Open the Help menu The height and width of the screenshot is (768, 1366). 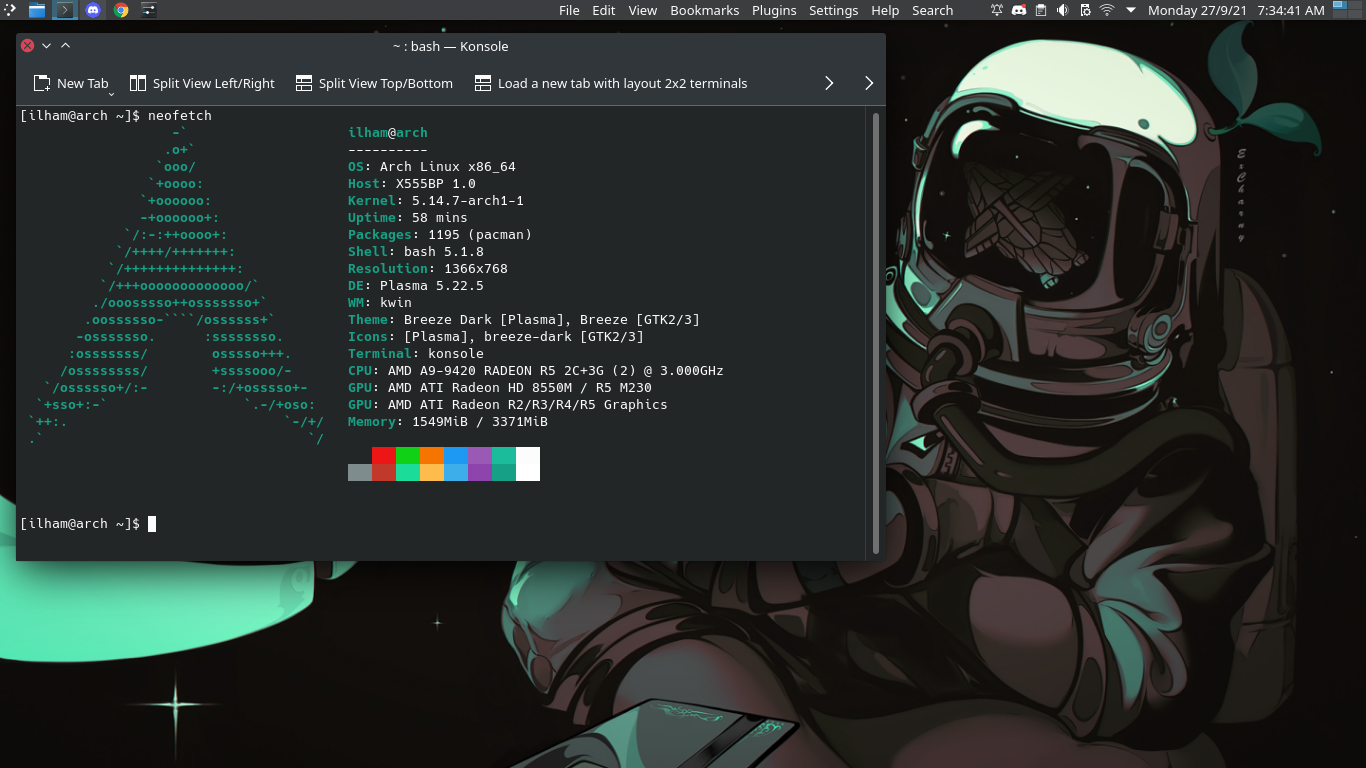pyautogui.click(x=885, y=10)
